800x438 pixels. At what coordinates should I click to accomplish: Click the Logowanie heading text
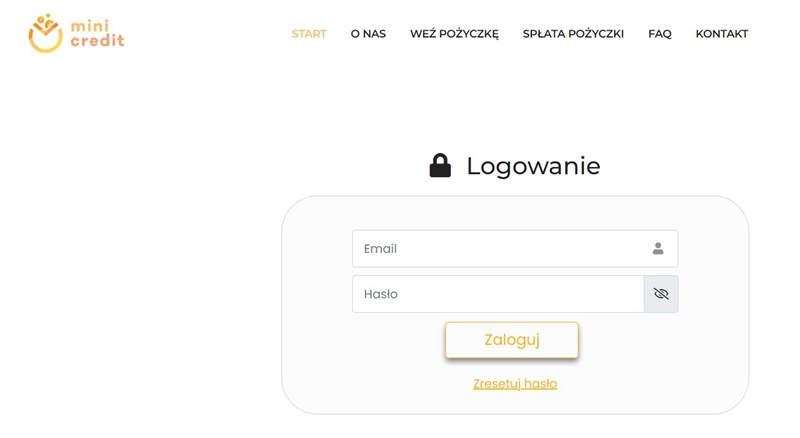533,166
